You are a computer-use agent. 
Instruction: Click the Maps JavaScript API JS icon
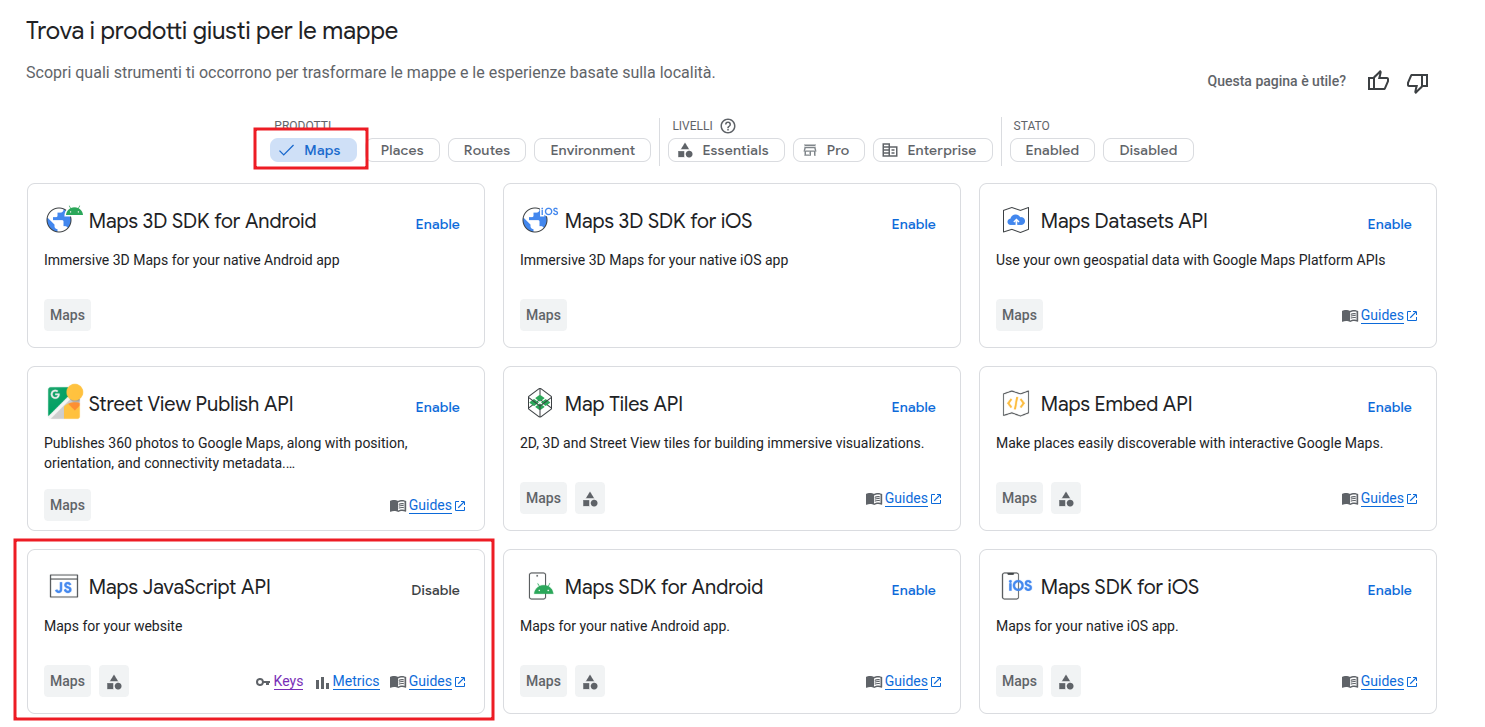(64, 587)
